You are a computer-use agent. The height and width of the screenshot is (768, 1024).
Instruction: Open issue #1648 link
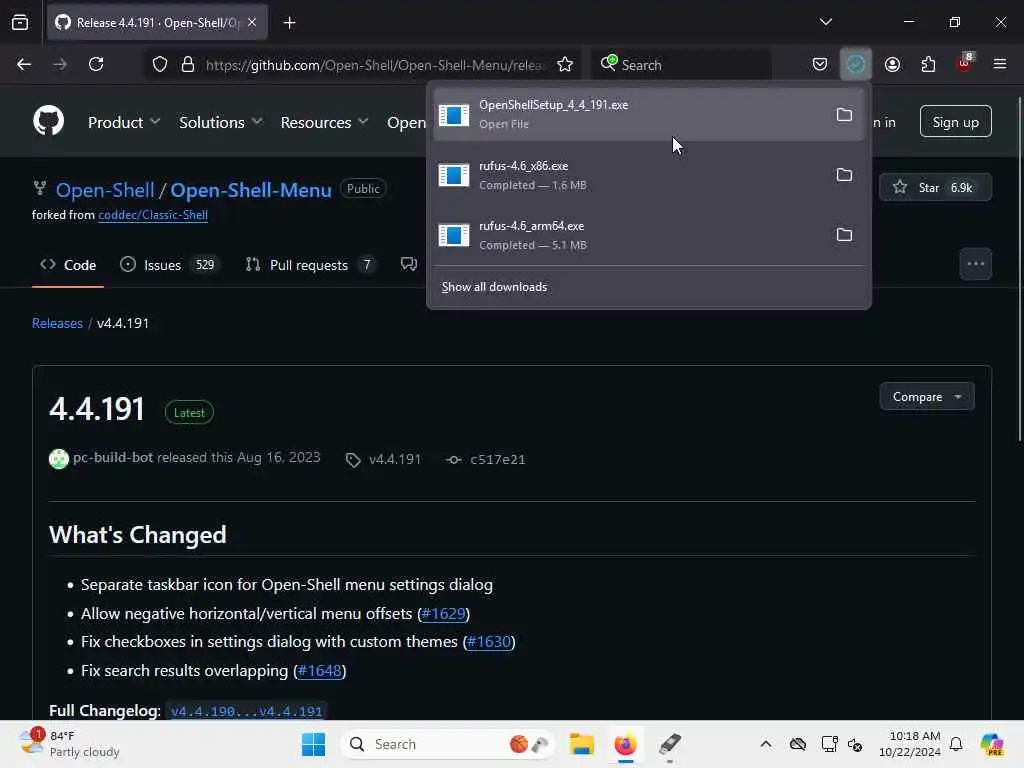coord(319,671)
